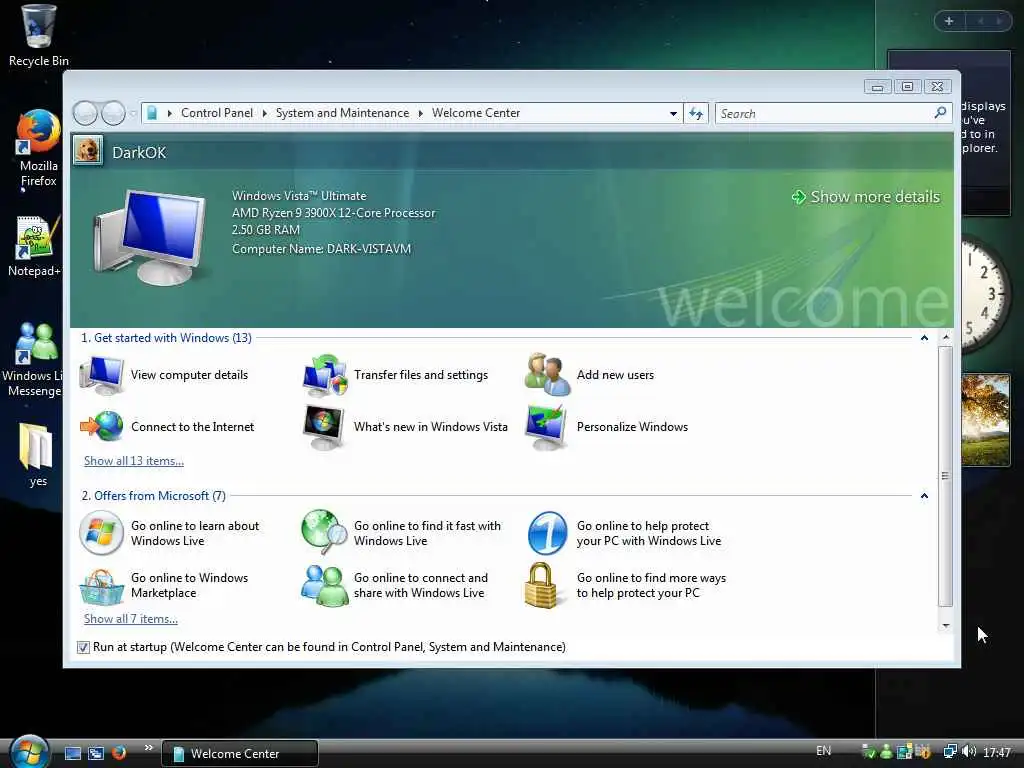Expand the arrow after Control Panel breadcrumb
1024x768 pixels.
point(264,114)
